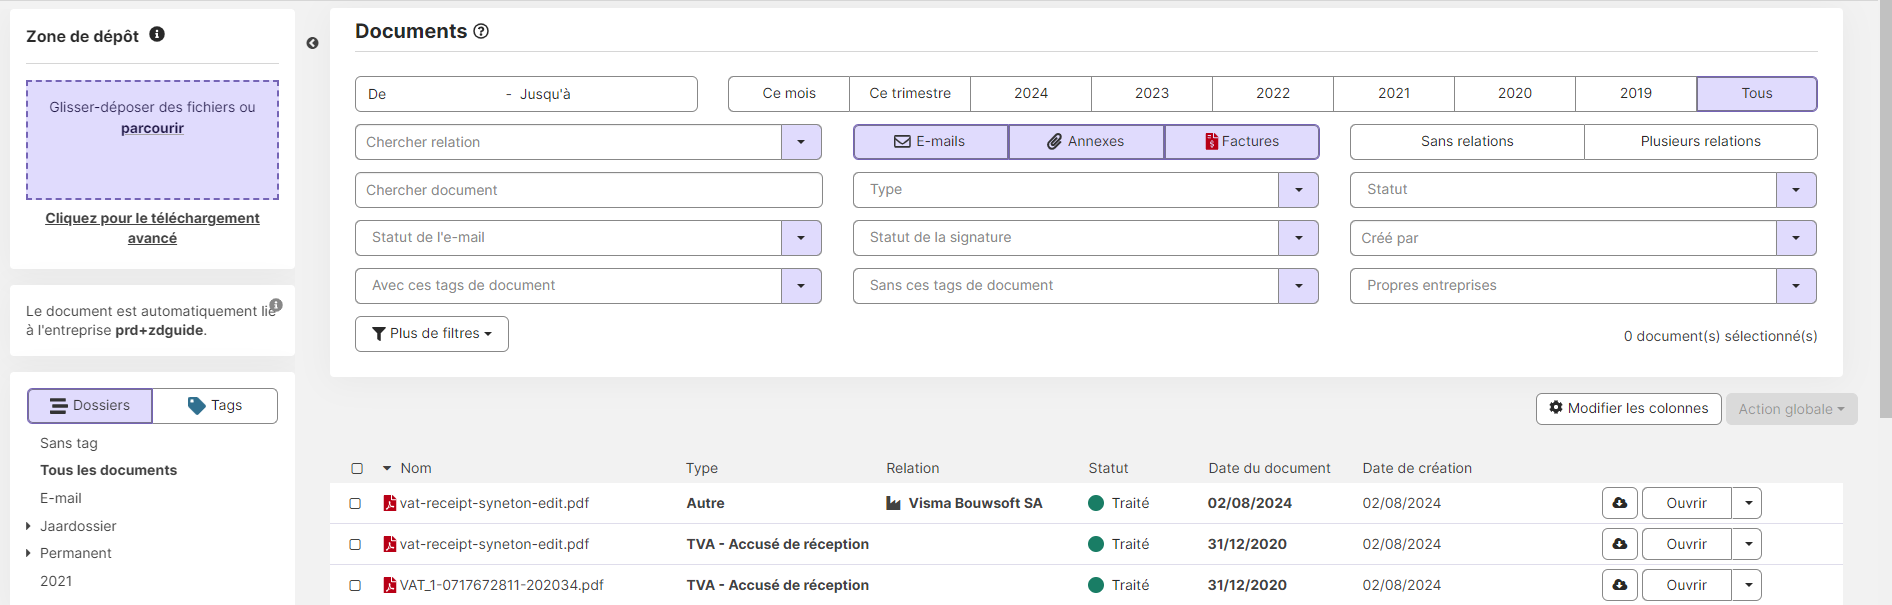This screenshot has width=1892, height=605.
Task: Select the Sans tag folder item
Action: pos(69,443)
